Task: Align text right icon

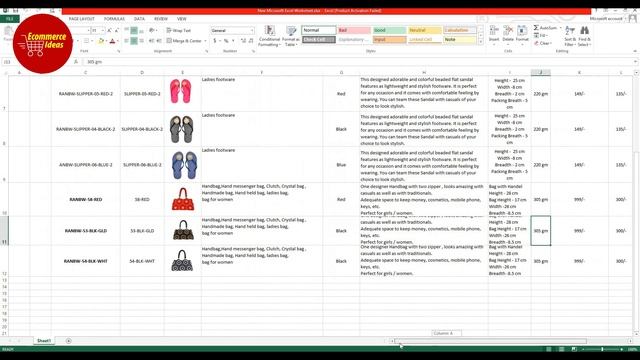Action: click(x=141, y=41)
